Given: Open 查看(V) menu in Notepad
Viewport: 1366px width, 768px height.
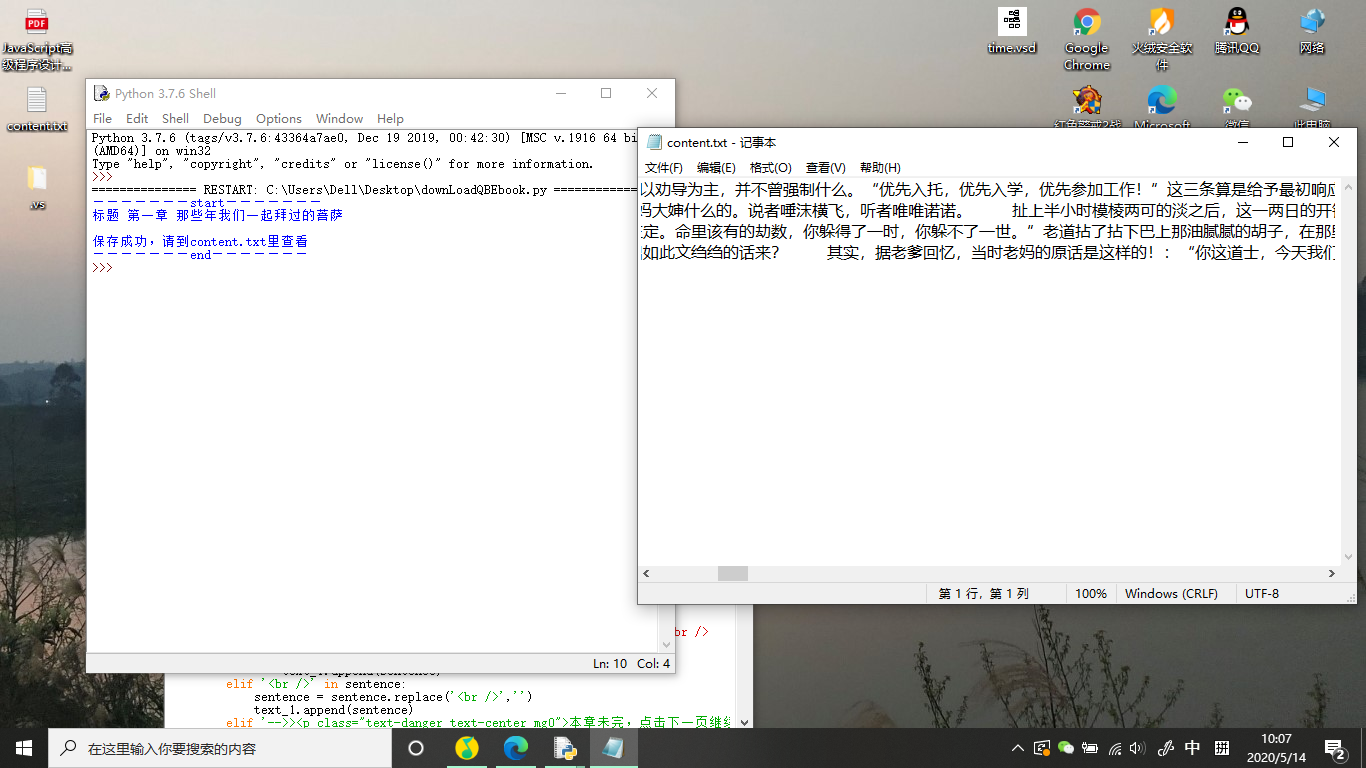Looking at the screenshot, I should click(x=826, y=168).
